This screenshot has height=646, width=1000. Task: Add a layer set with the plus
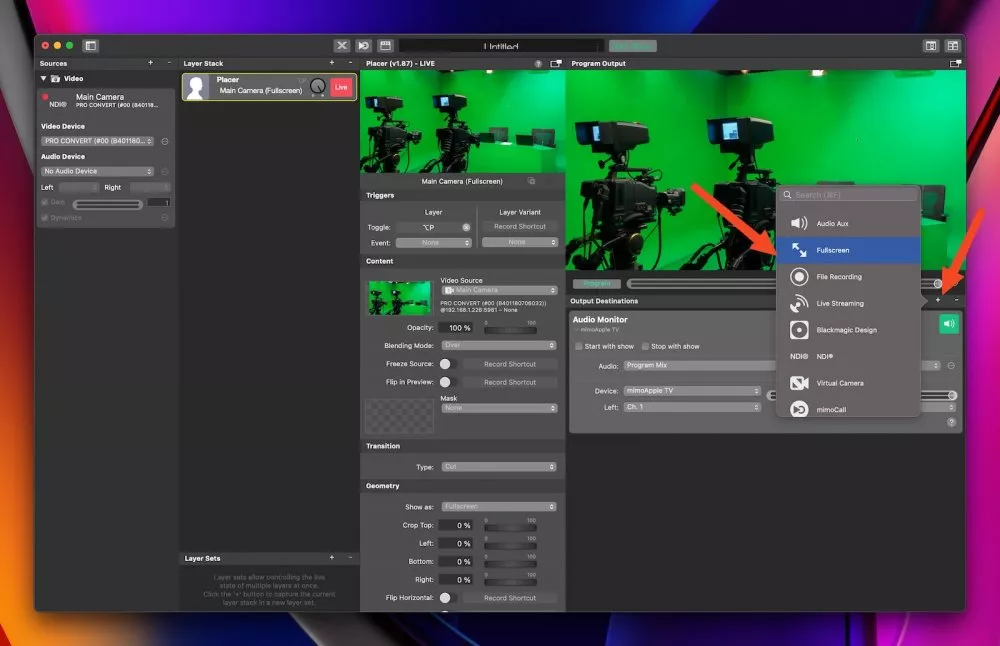[332, 557]
